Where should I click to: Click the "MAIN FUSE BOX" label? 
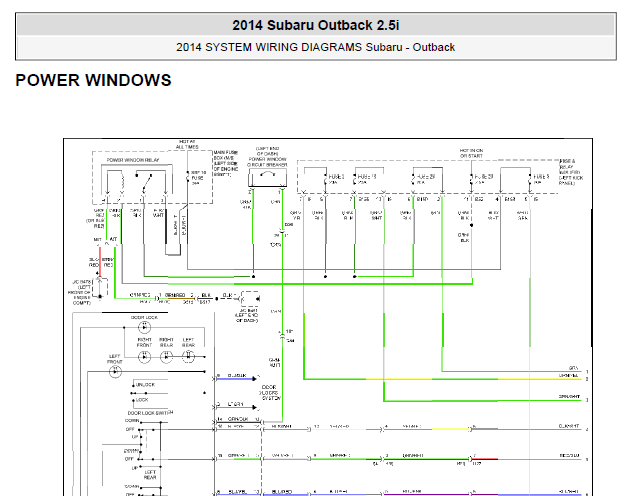[x=226, y=153]
